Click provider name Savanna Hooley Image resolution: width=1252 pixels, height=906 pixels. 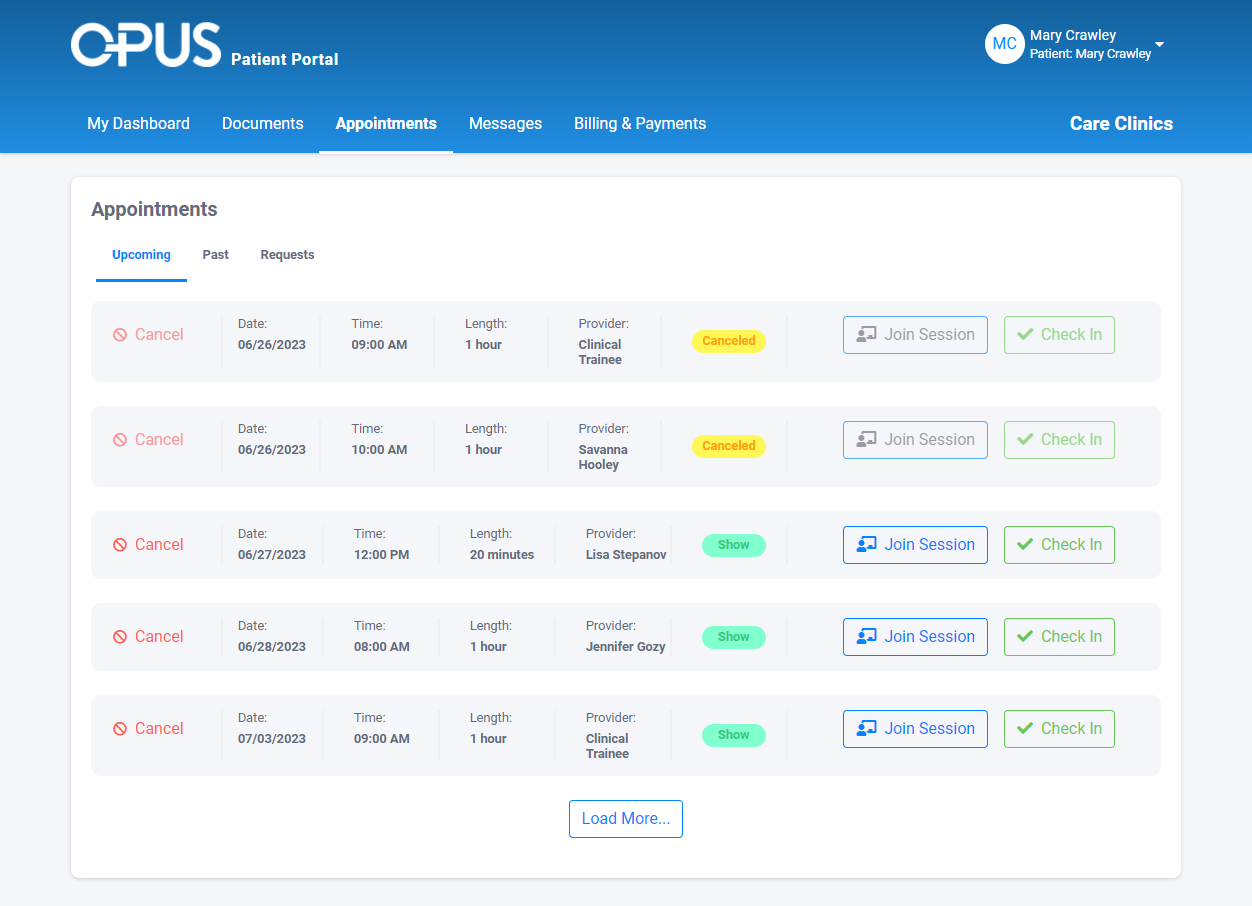[x=603, y=457]
